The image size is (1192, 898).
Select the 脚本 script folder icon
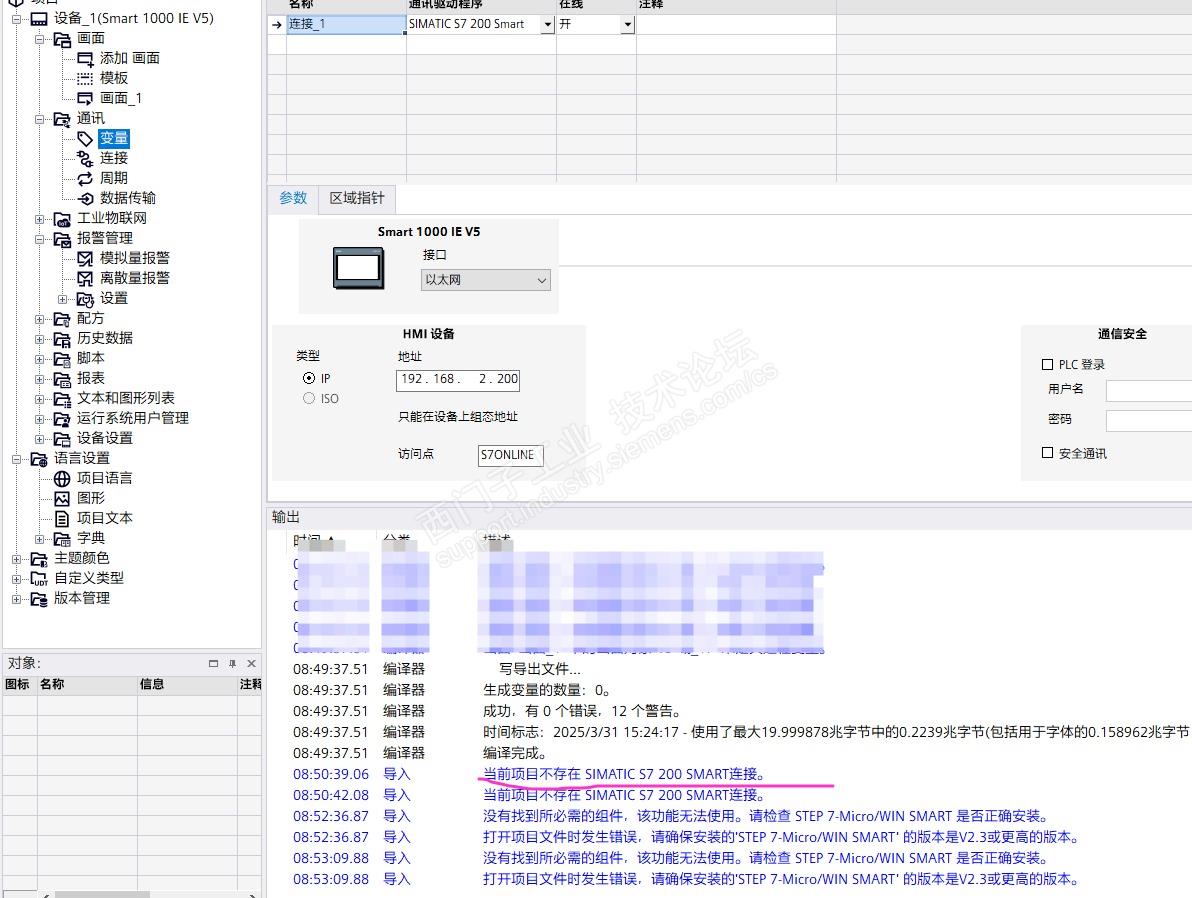click(x=62, y=358)
